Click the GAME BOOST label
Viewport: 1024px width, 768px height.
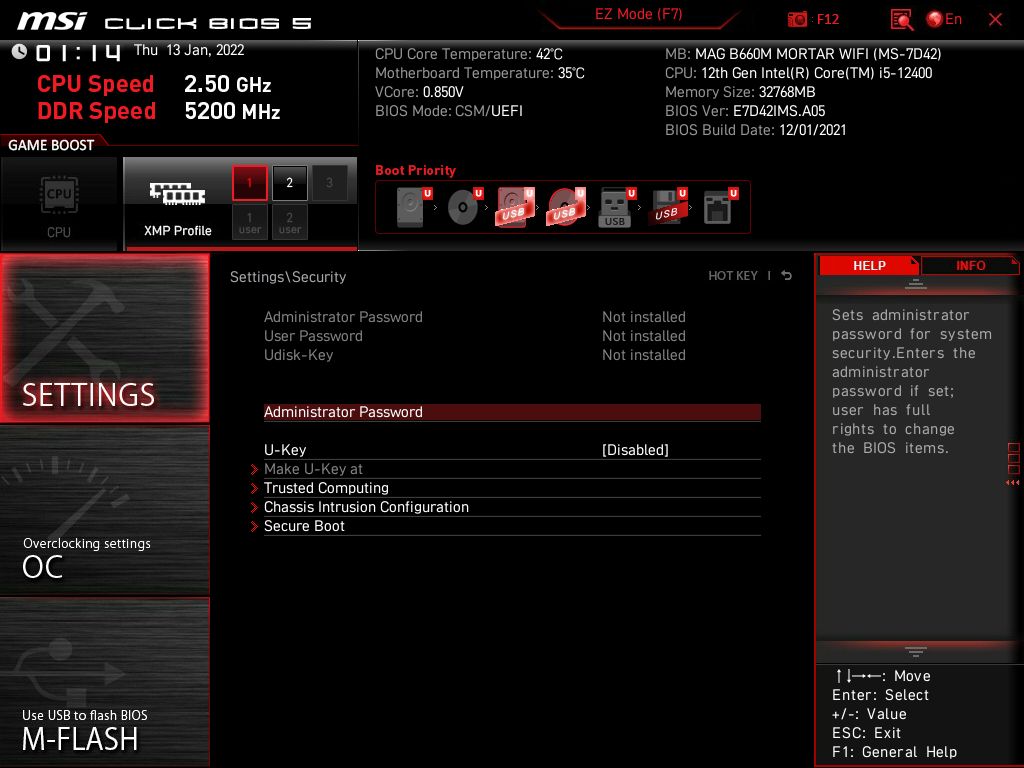51,145
